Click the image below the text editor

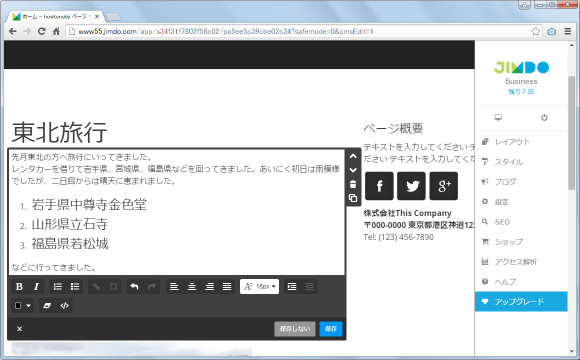(x=131, y=349)
